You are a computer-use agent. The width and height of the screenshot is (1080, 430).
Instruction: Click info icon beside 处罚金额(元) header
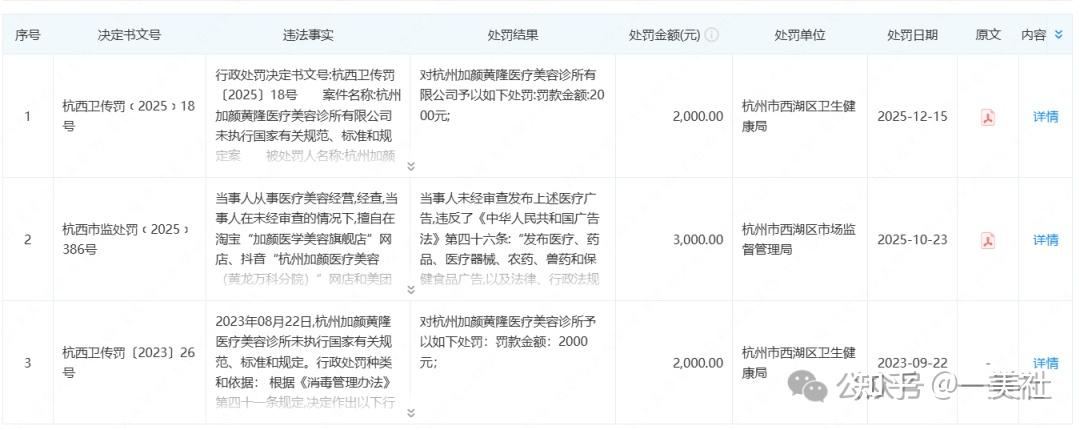pyautogui.click(x=712, y=35)
